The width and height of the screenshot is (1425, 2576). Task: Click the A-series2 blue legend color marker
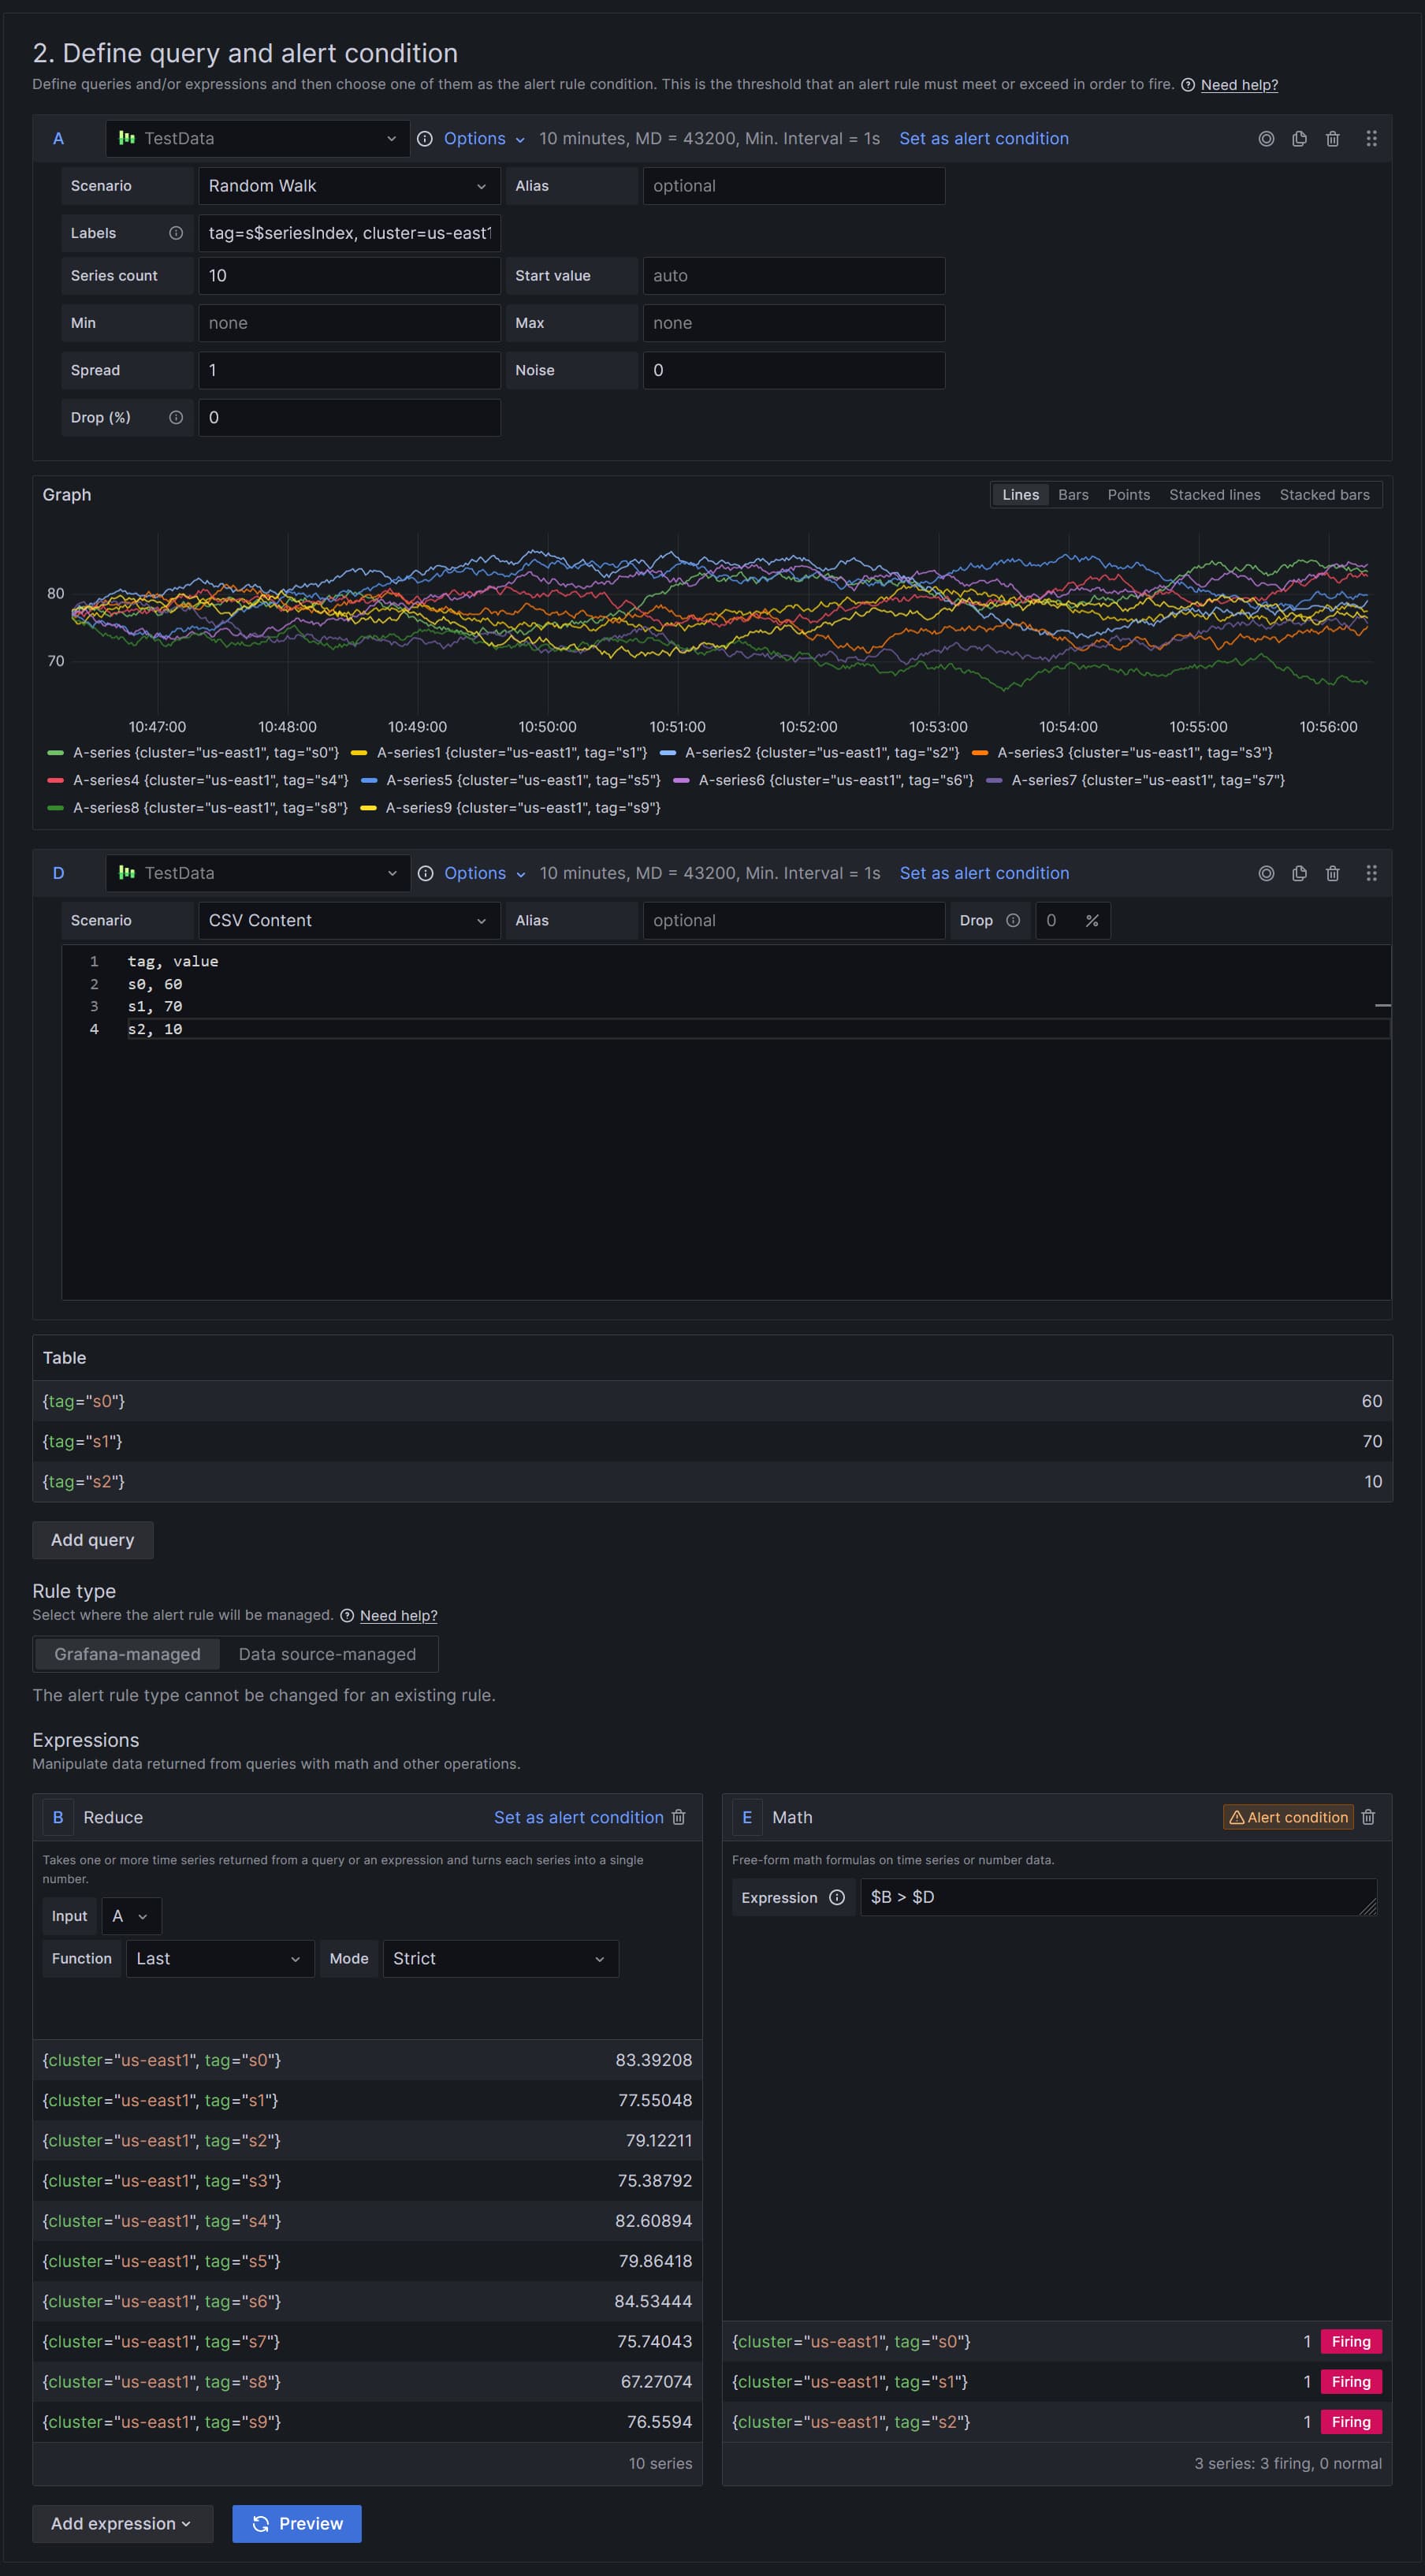(668, 753)
